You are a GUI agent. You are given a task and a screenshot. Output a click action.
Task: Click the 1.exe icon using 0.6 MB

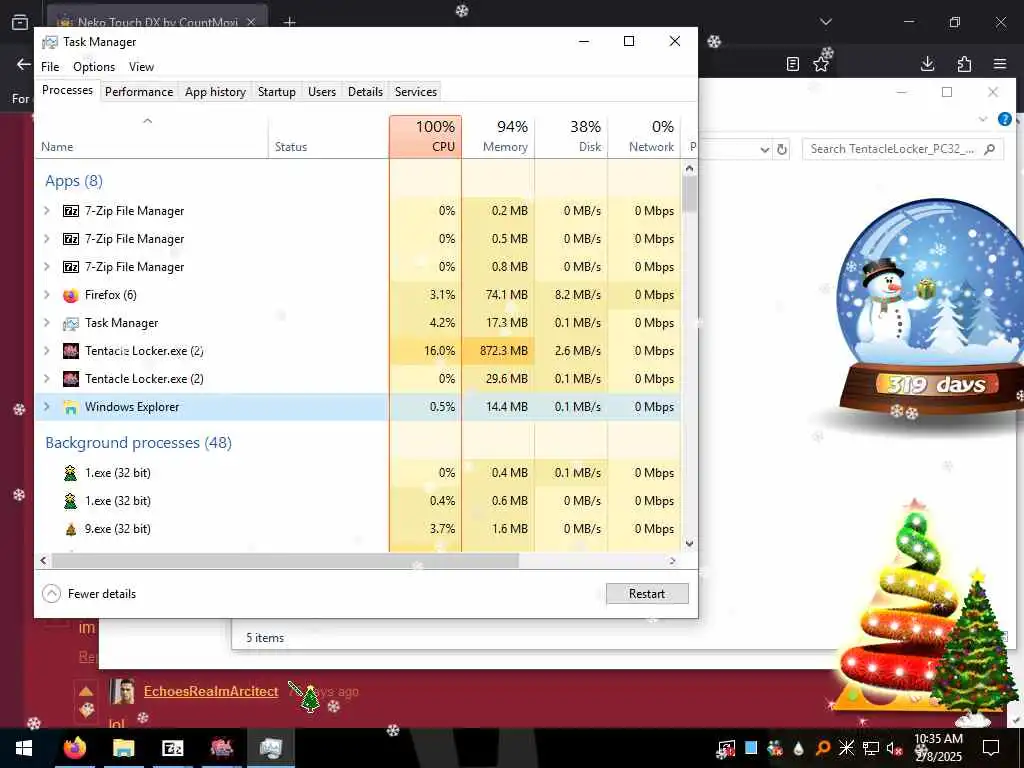click(x=71, y=501)
